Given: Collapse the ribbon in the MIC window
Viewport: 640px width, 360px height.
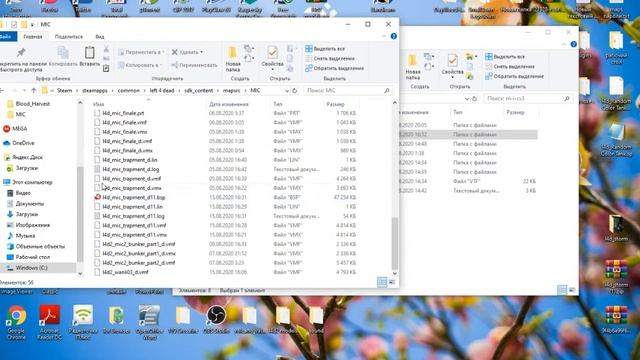Looking at the screenshot, I should (x=384, y=36).
